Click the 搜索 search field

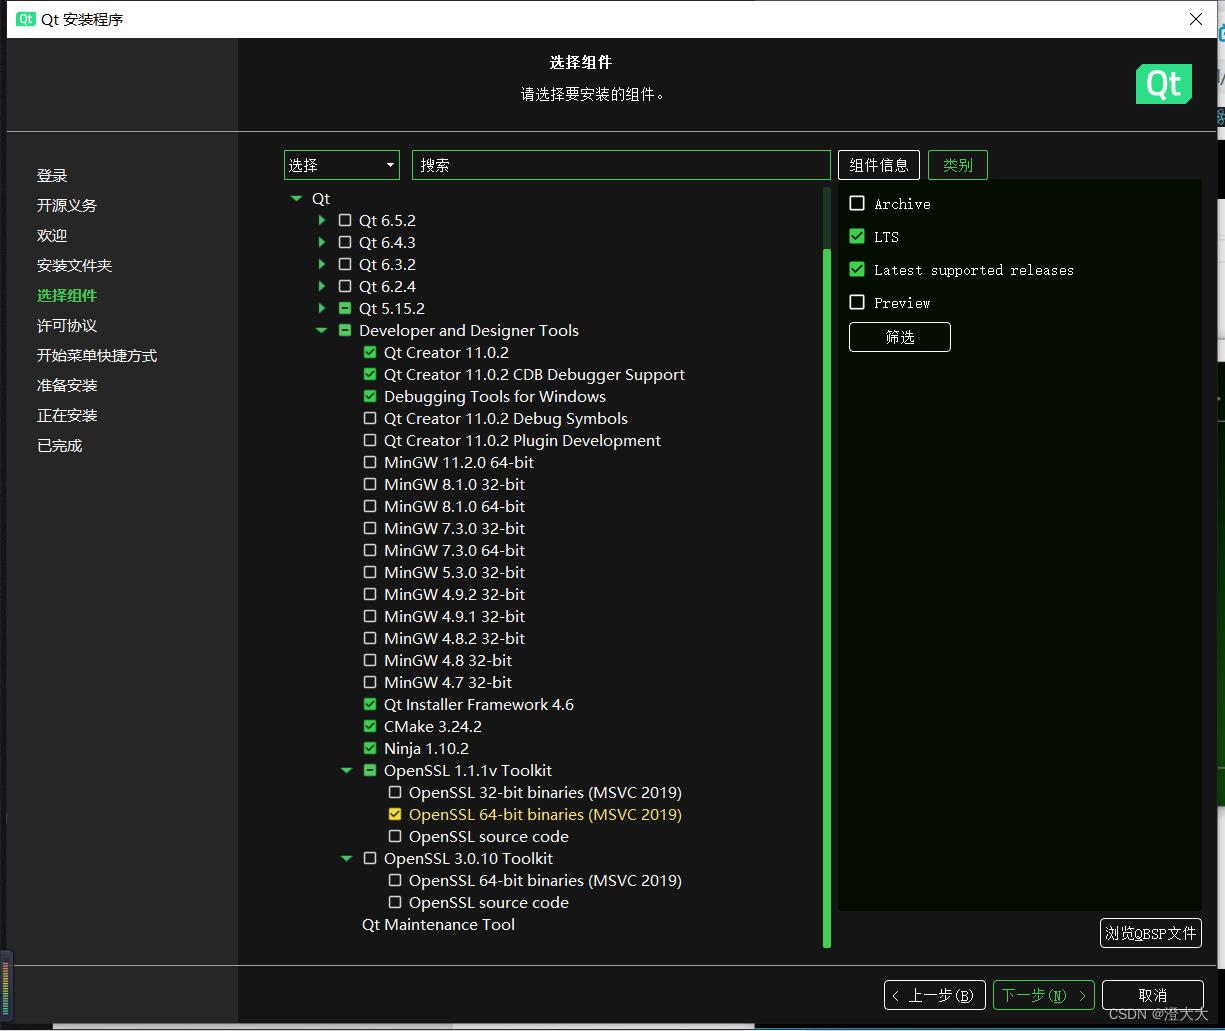pyautogui.click(x=621, y=165)
